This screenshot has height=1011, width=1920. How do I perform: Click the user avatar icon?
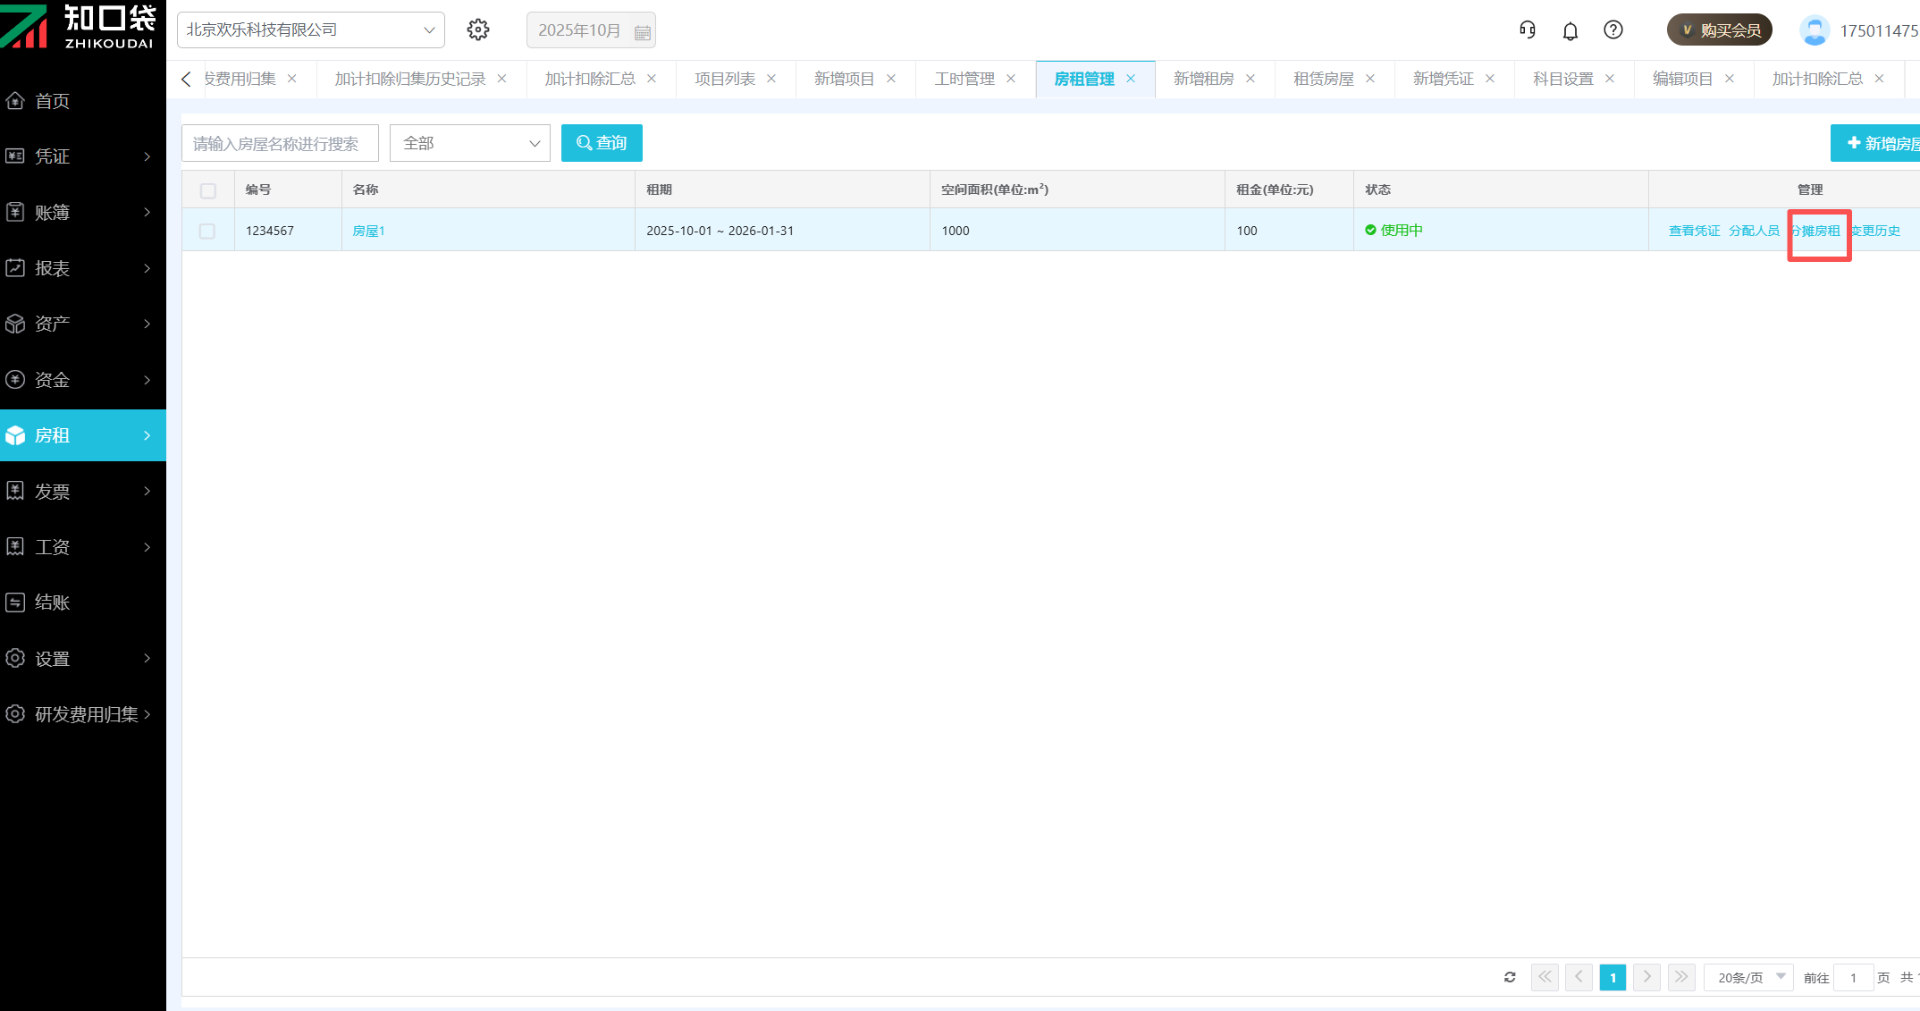coord(1814,30)
